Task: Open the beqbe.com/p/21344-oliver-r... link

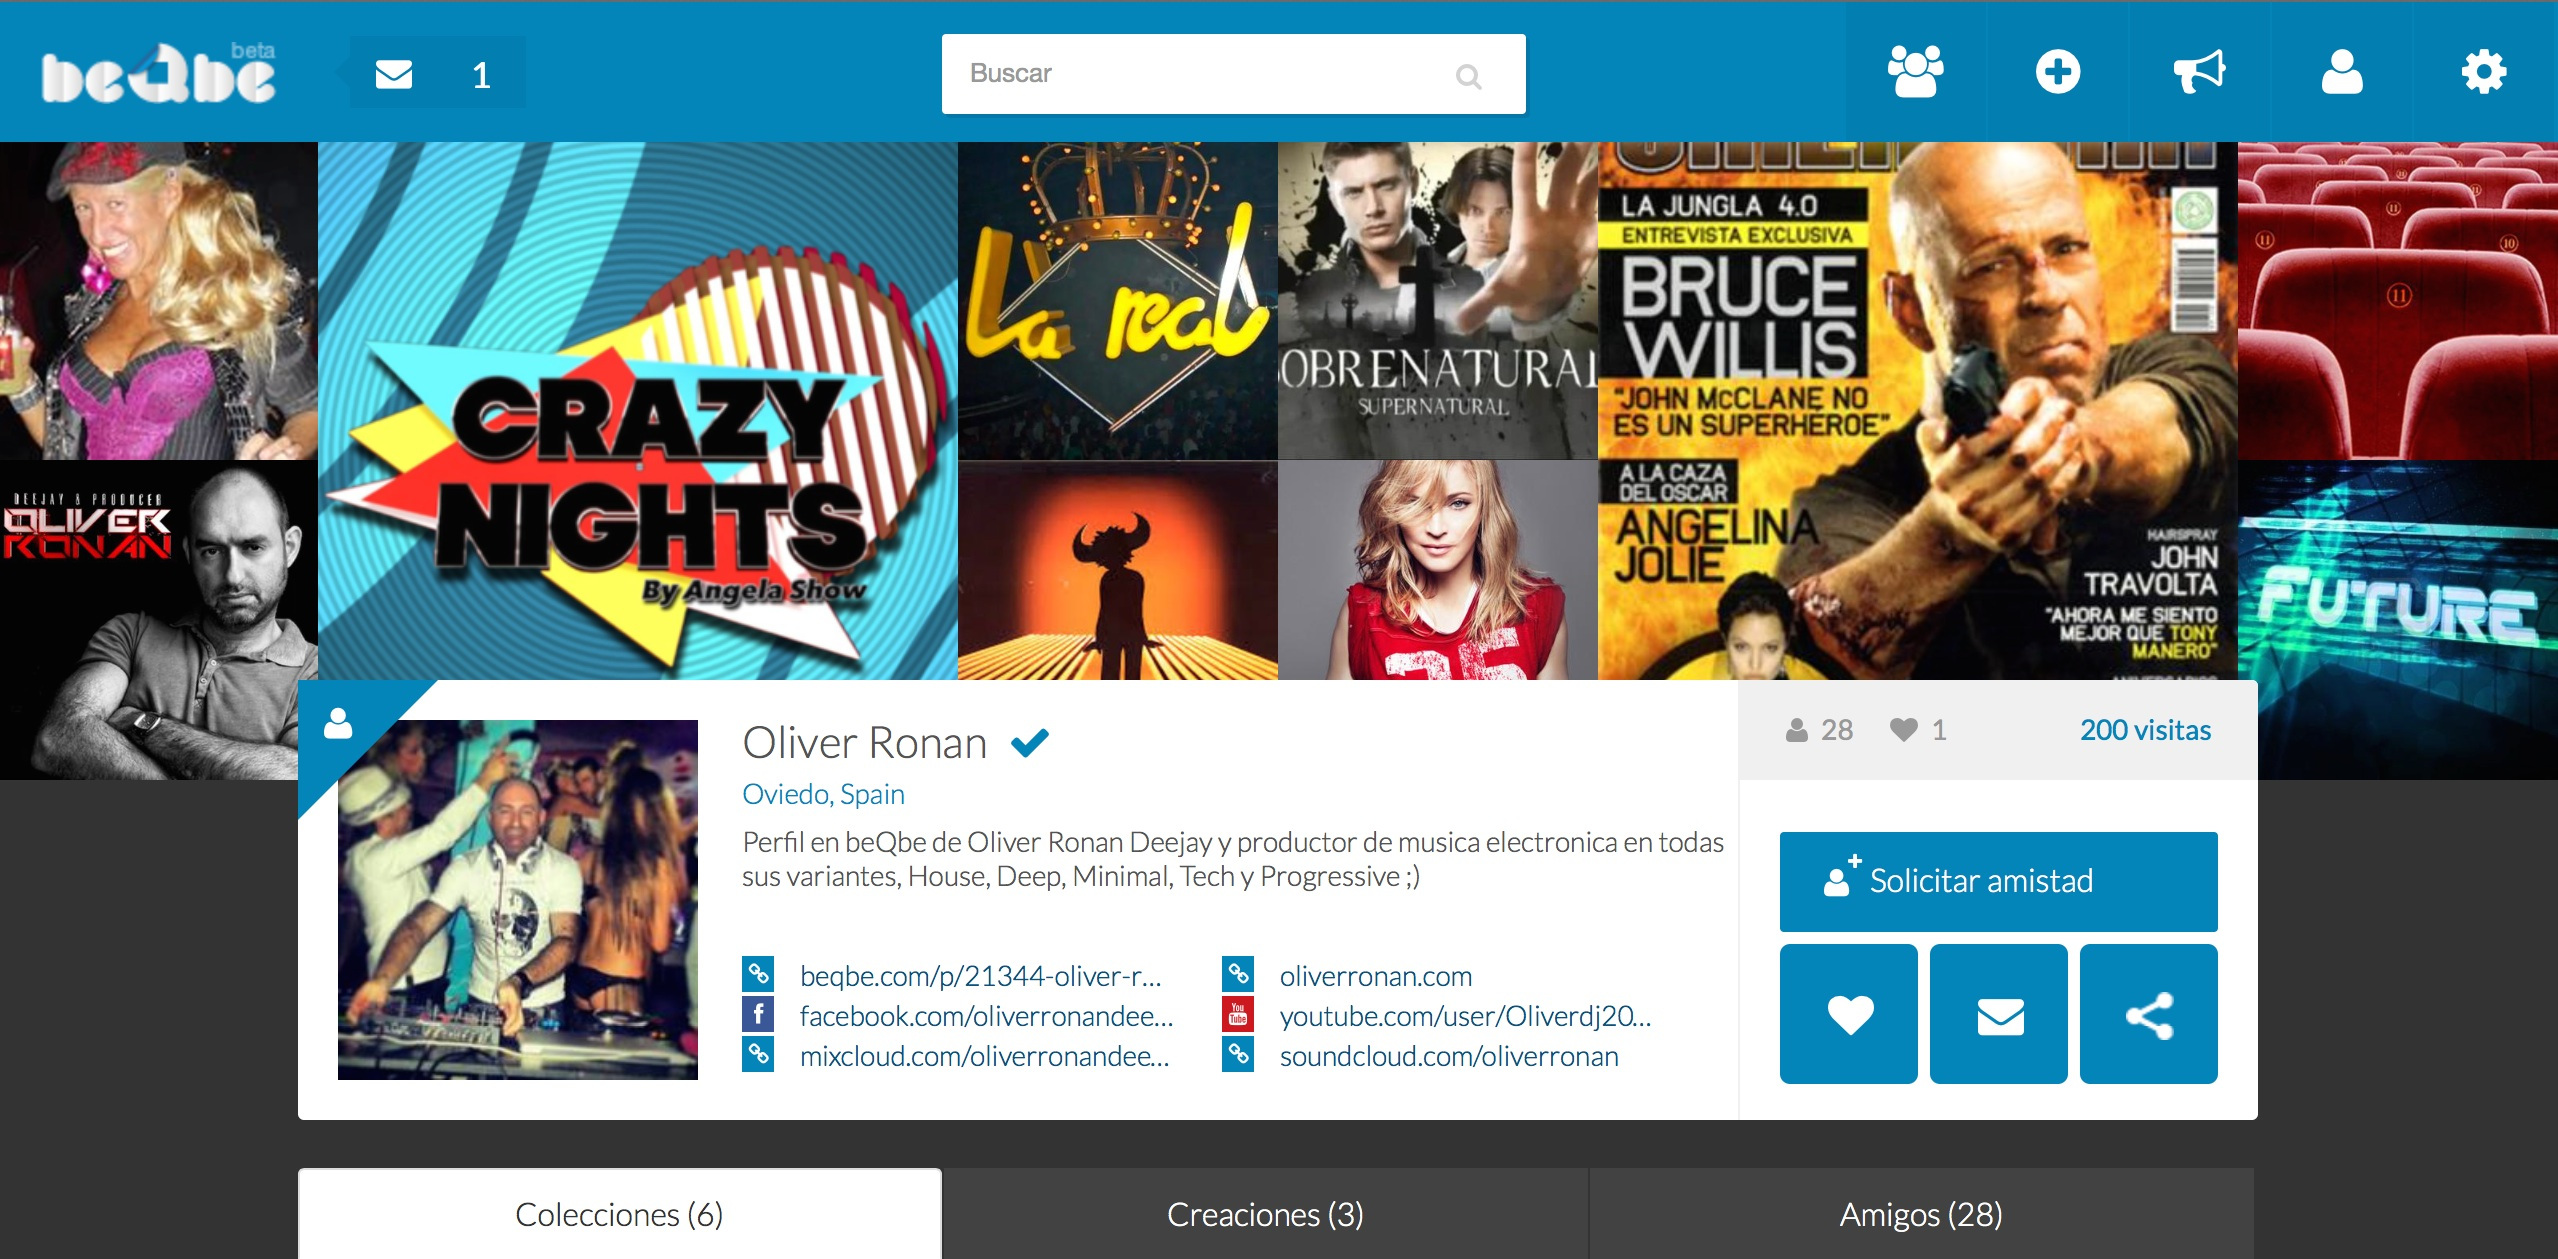Action: click(x=980, y=976)
